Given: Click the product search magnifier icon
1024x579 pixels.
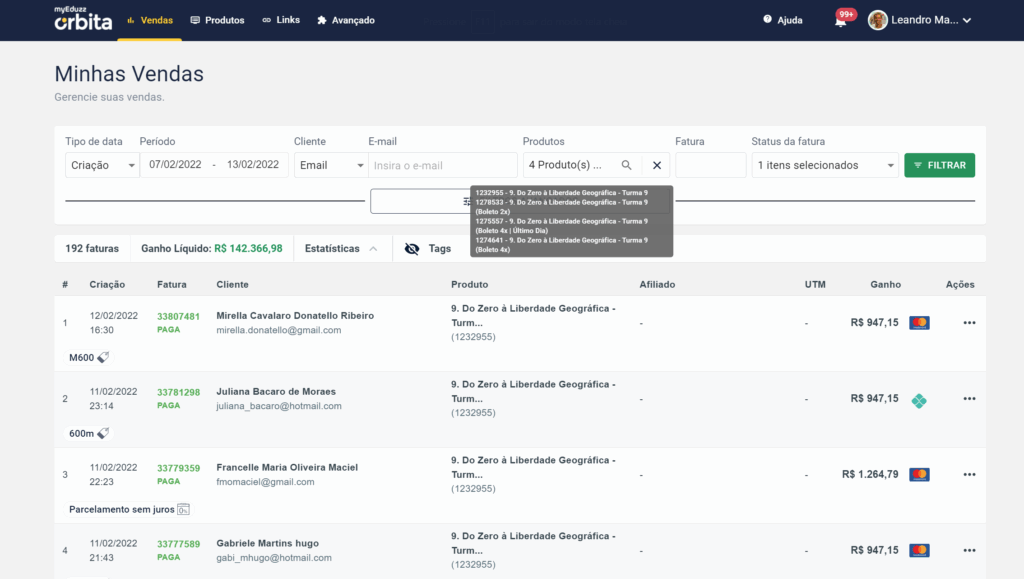Looking at the screenshot, I should (x=626, y=165).
